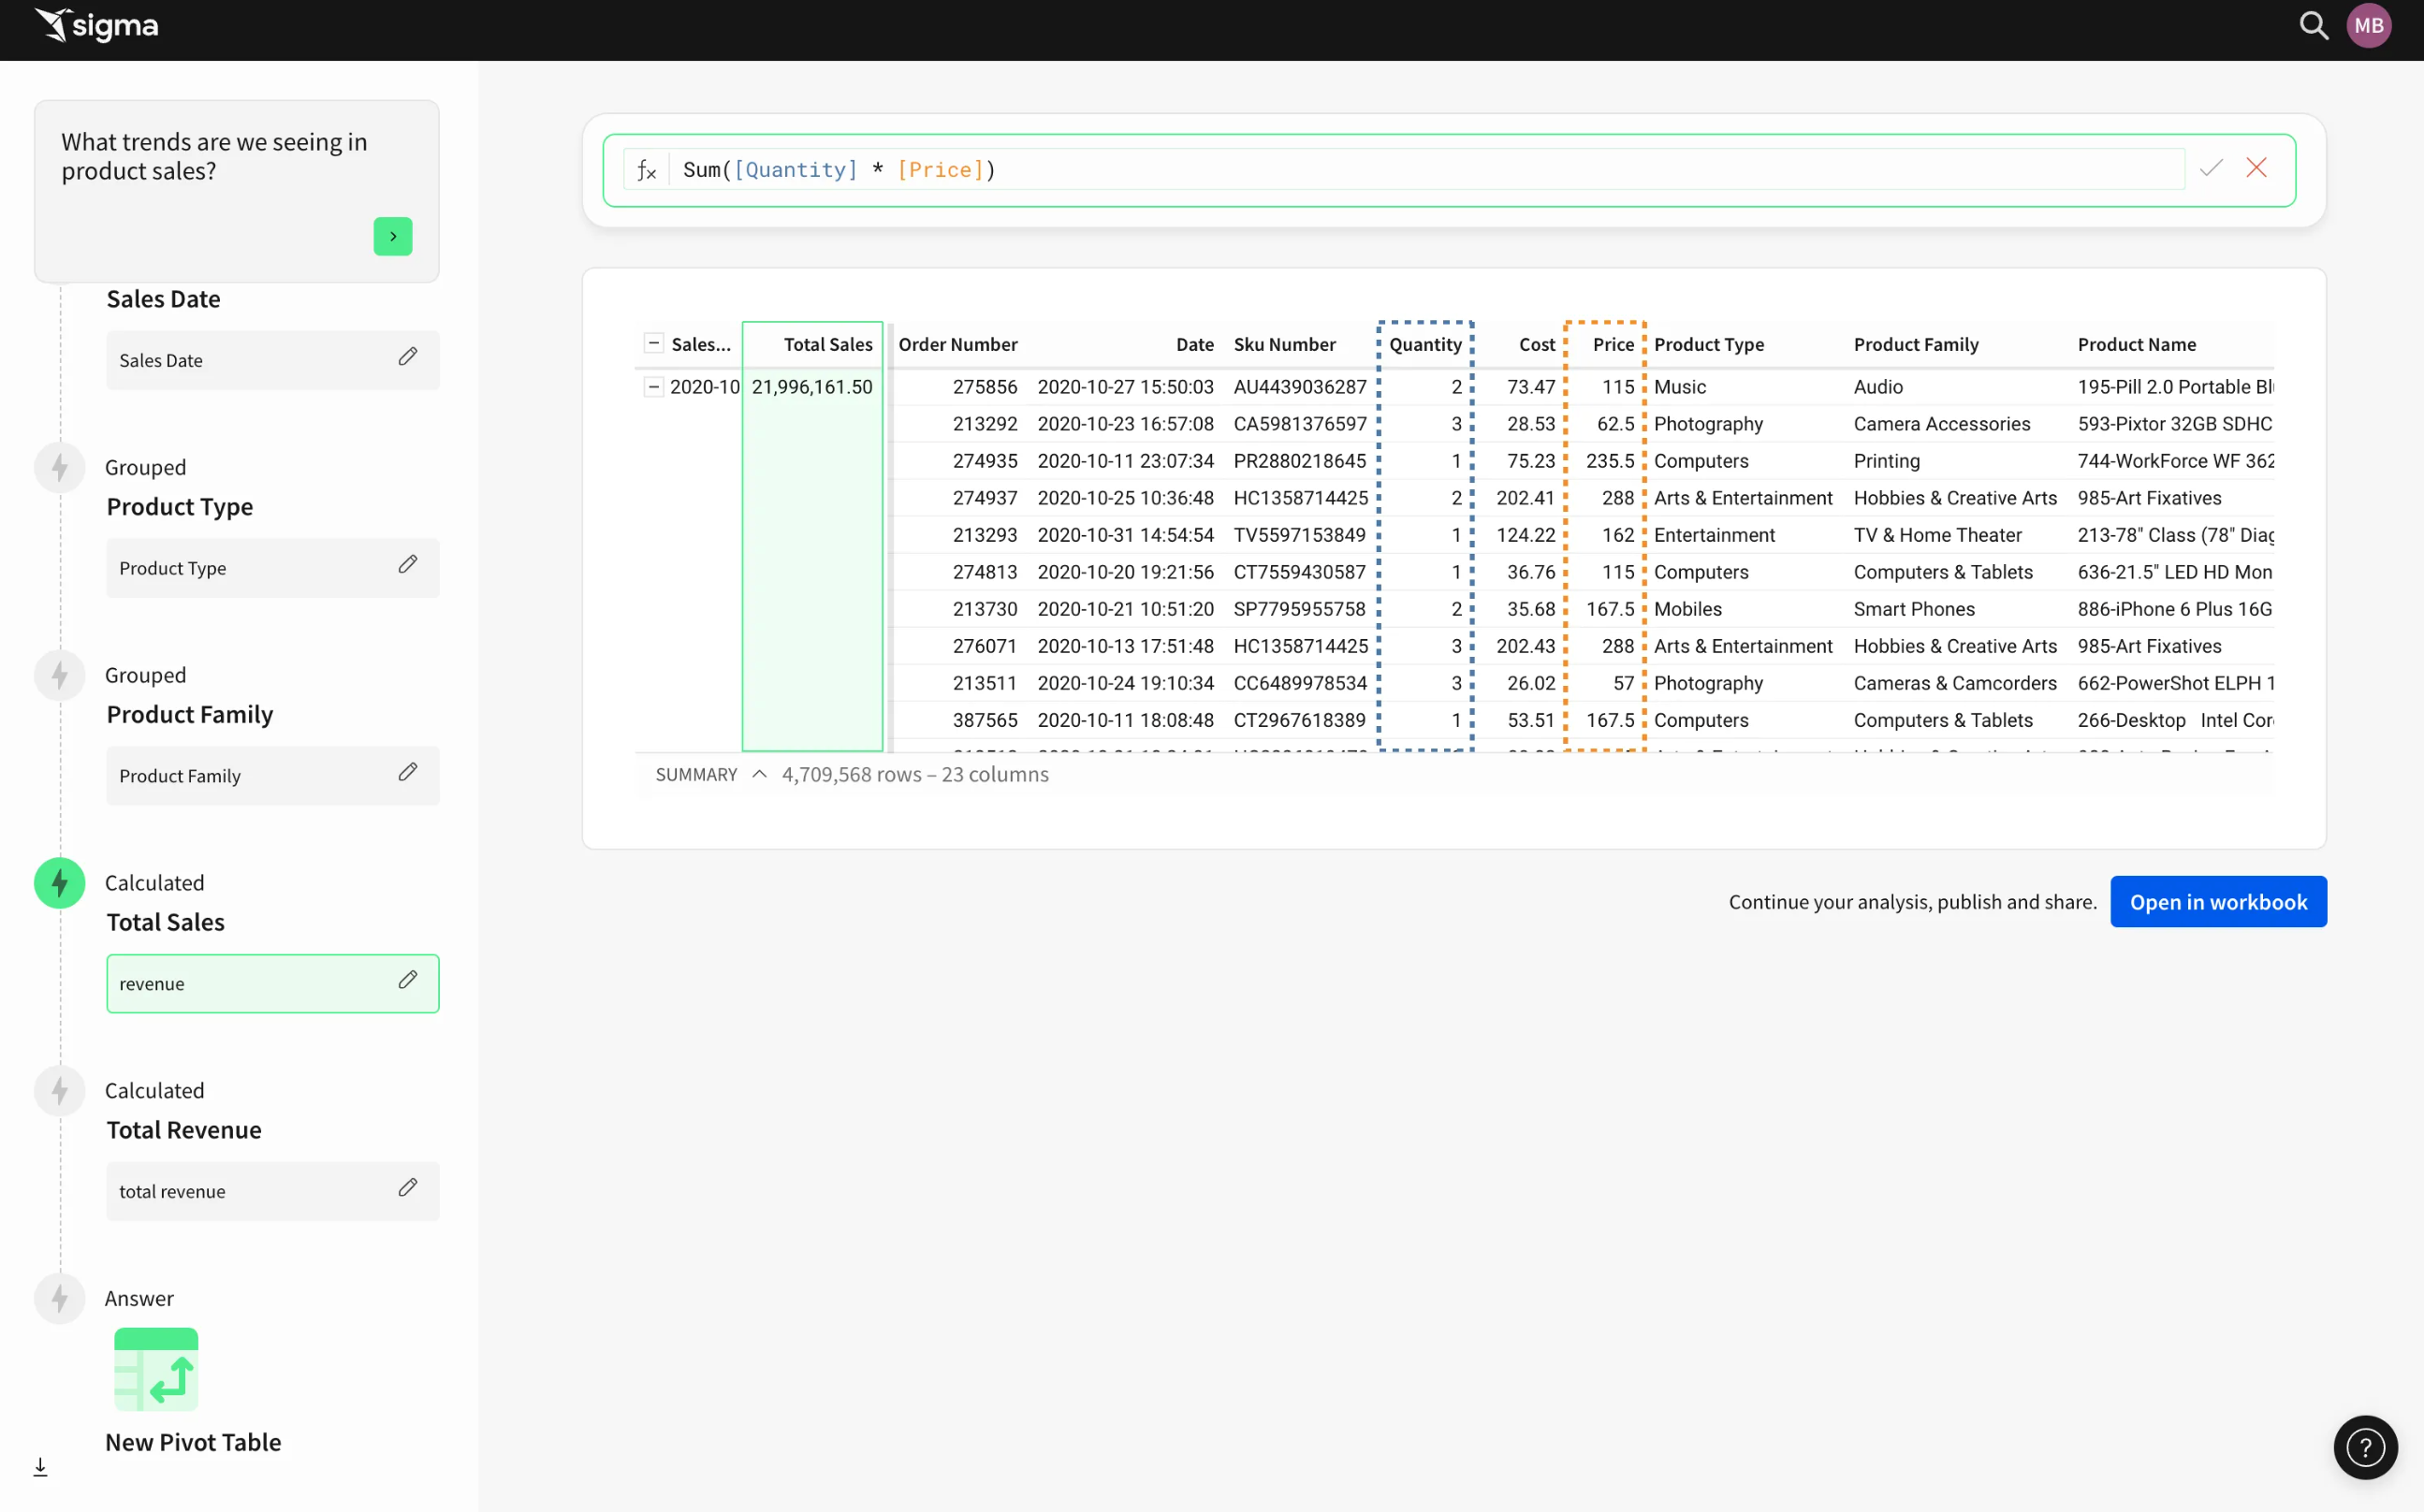Select the Cost column header

tap(1537, 344)
